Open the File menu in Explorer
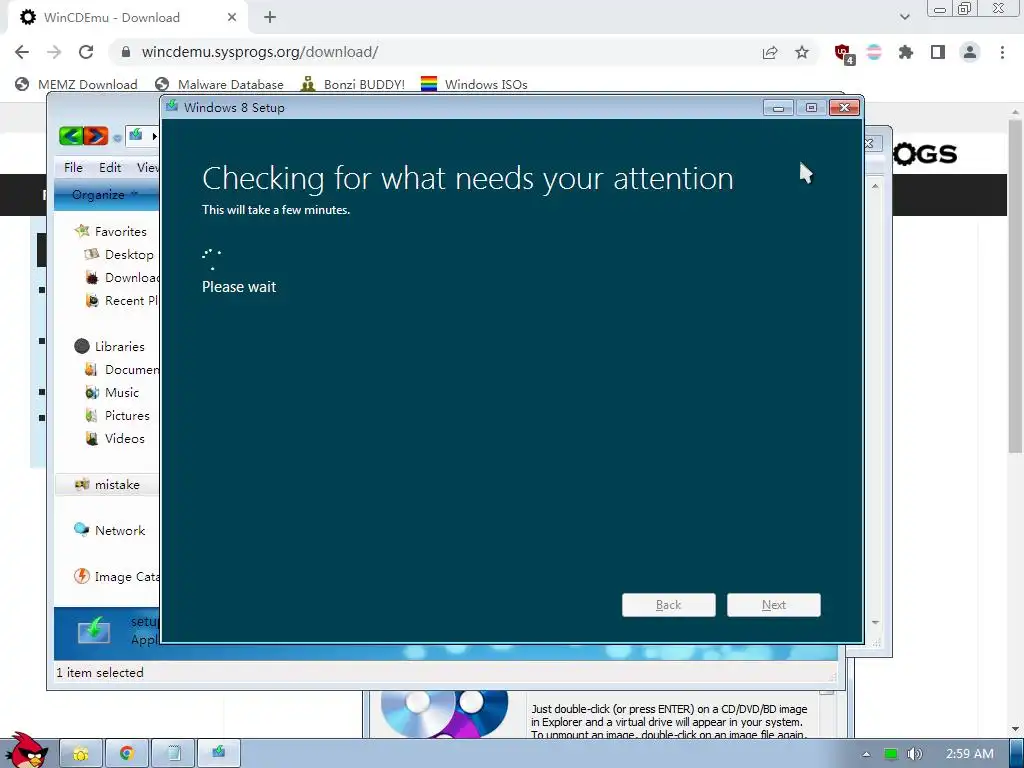Screen dimensions: 1024x768 pyautogui.click(x=73, y=167)
